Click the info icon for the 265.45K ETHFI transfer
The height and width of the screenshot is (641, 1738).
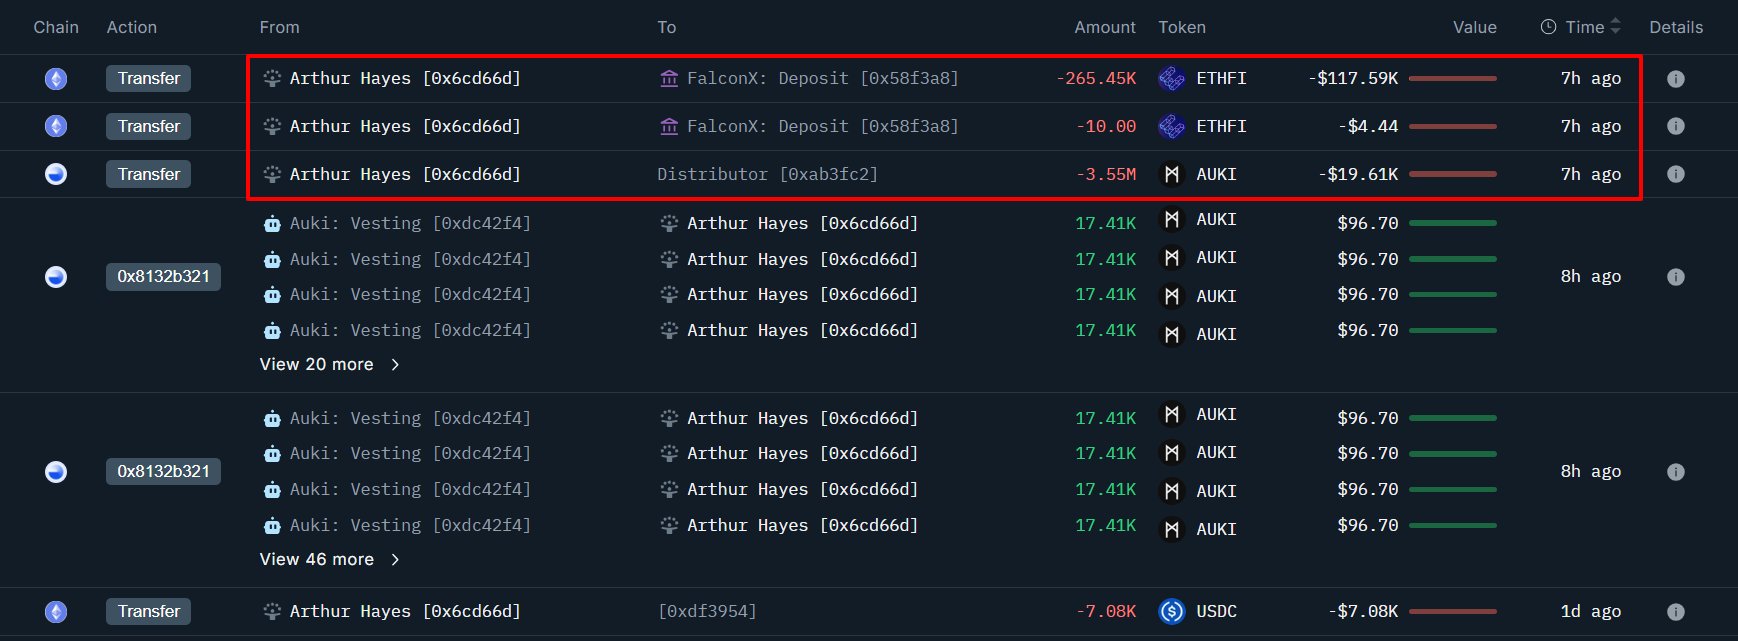(1676, 79)
